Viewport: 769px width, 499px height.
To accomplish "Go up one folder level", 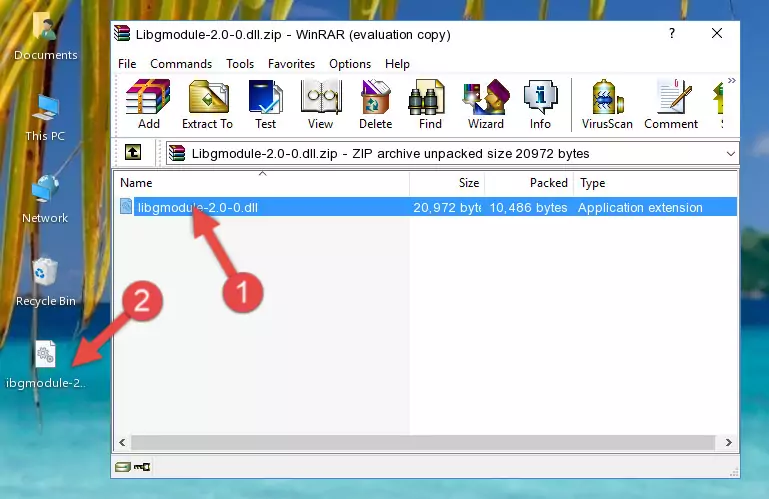I will click(133, 153).
